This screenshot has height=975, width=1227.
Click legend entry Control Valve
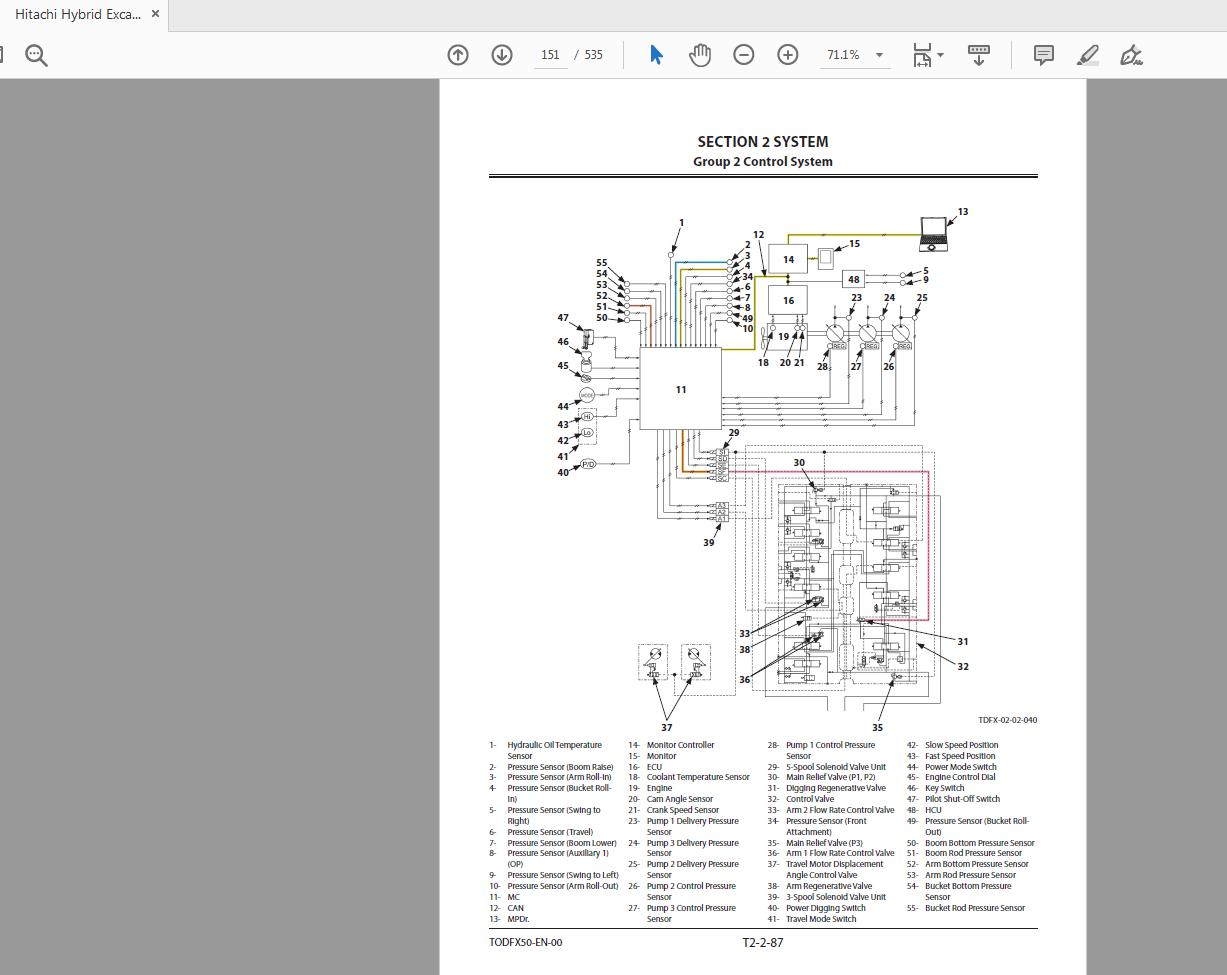810,799
